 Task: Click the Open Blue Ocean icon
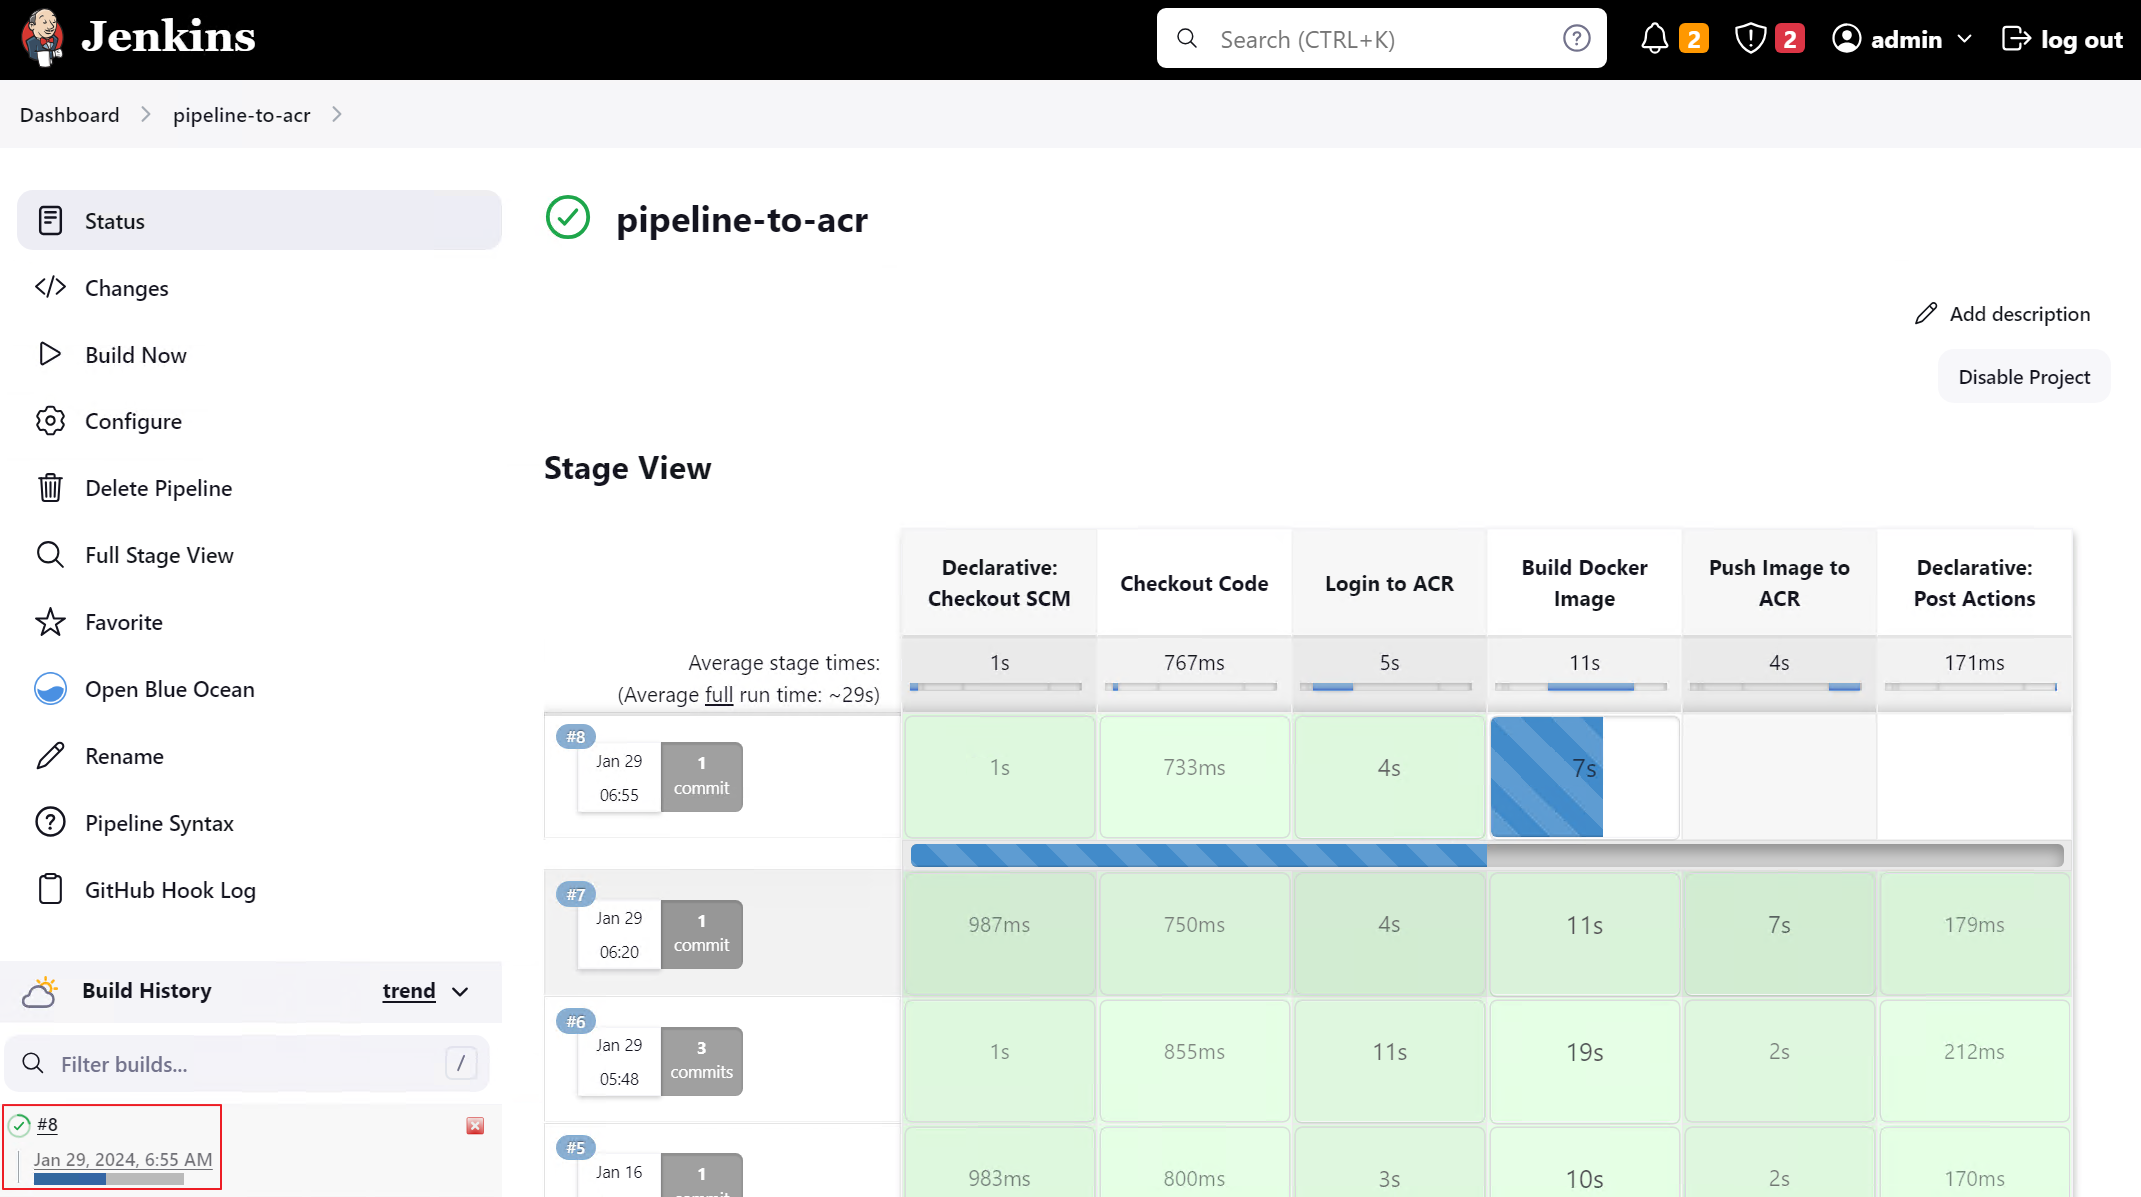tap(50, 689)
